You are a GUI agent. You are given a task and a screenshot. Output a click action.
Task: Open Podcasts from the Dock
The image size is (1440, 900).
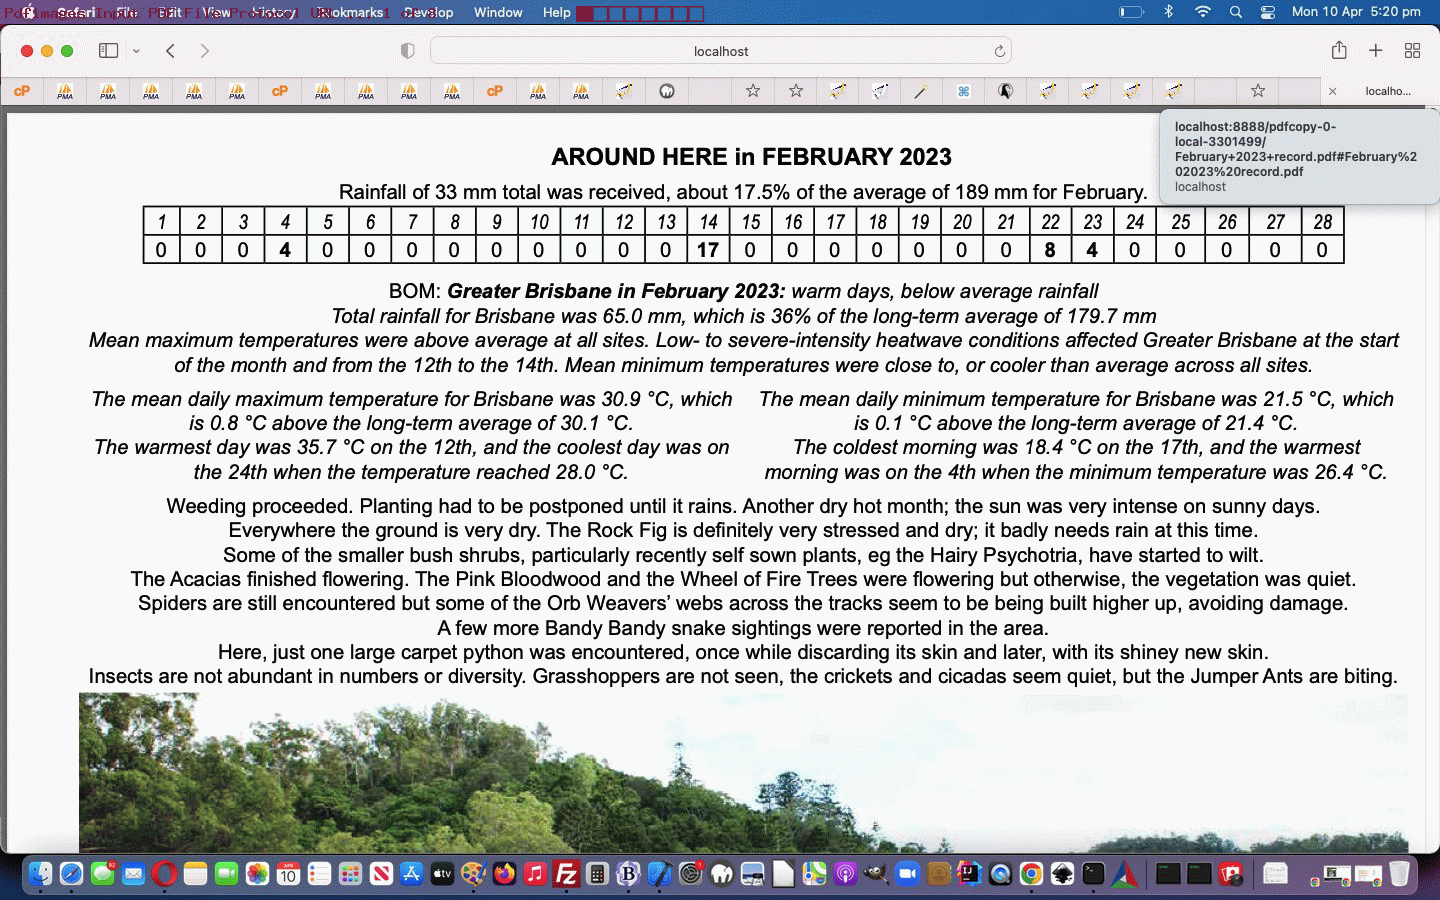point(845,874)
